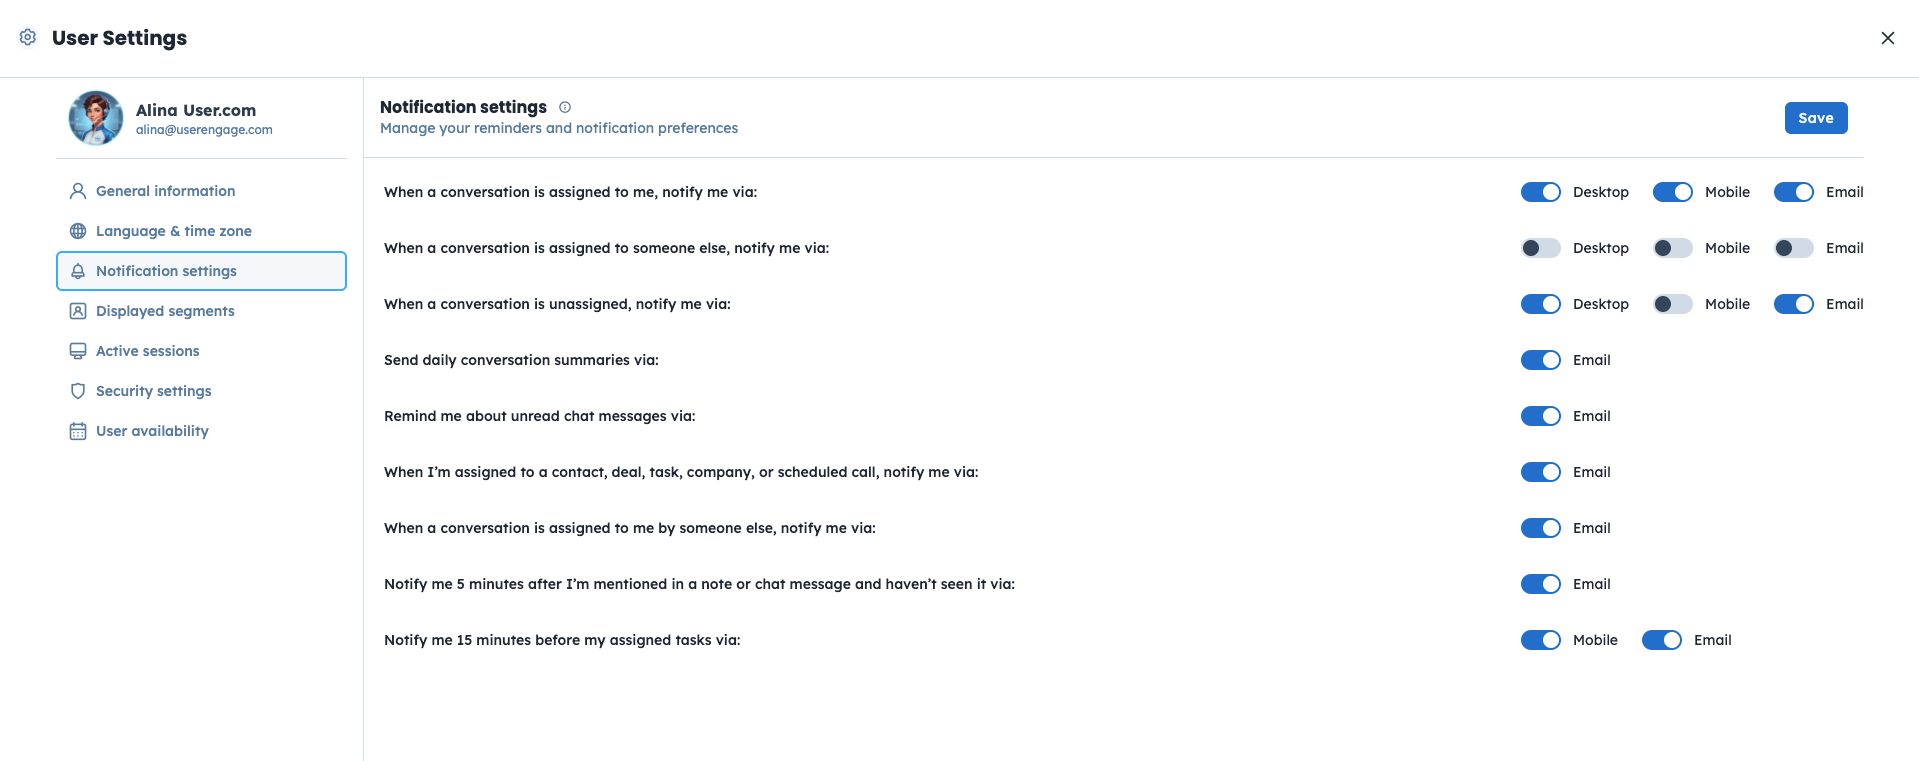This screenshot has width=1919, height=761.
Task: Click the info icon next to Notification settings
Action: click(x=565, y=107)
